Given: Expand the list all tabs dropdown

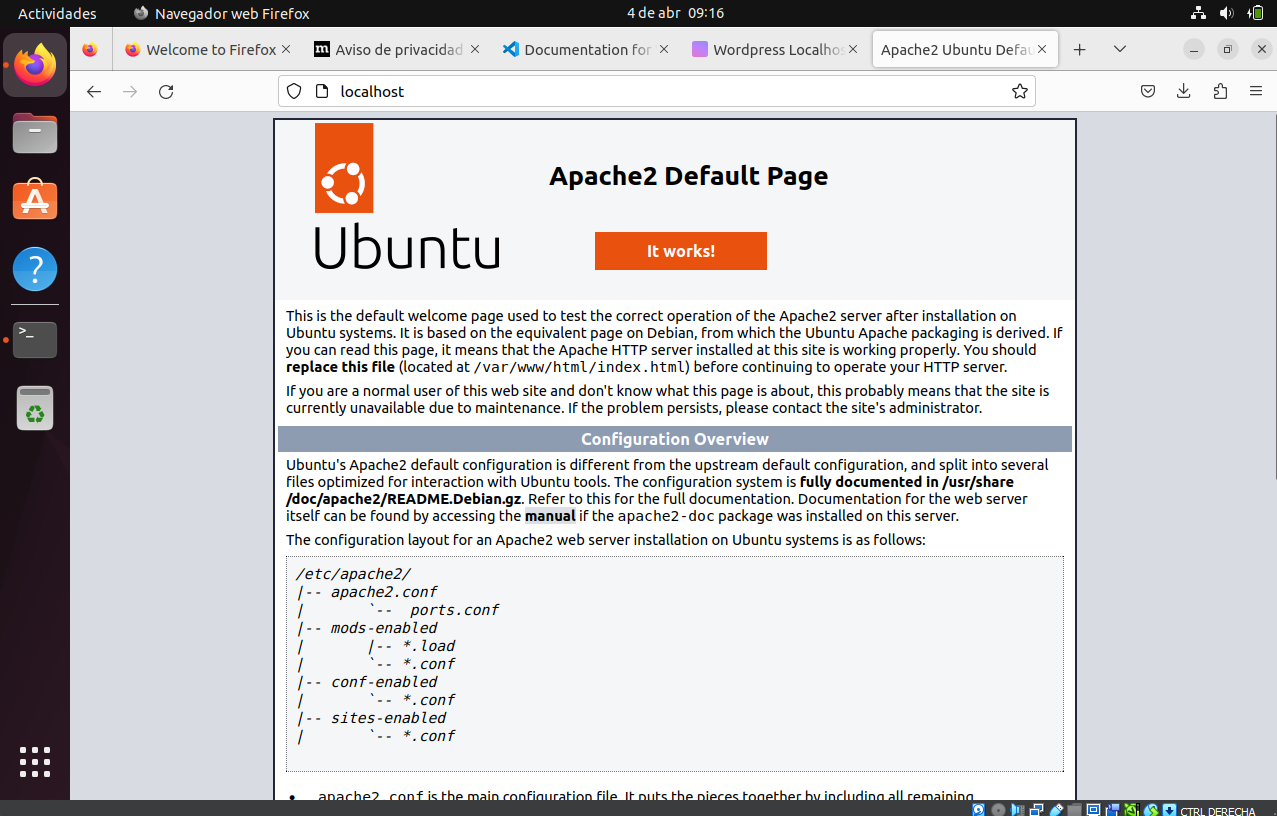Looking at the screenshot, I should (1119, 50).
